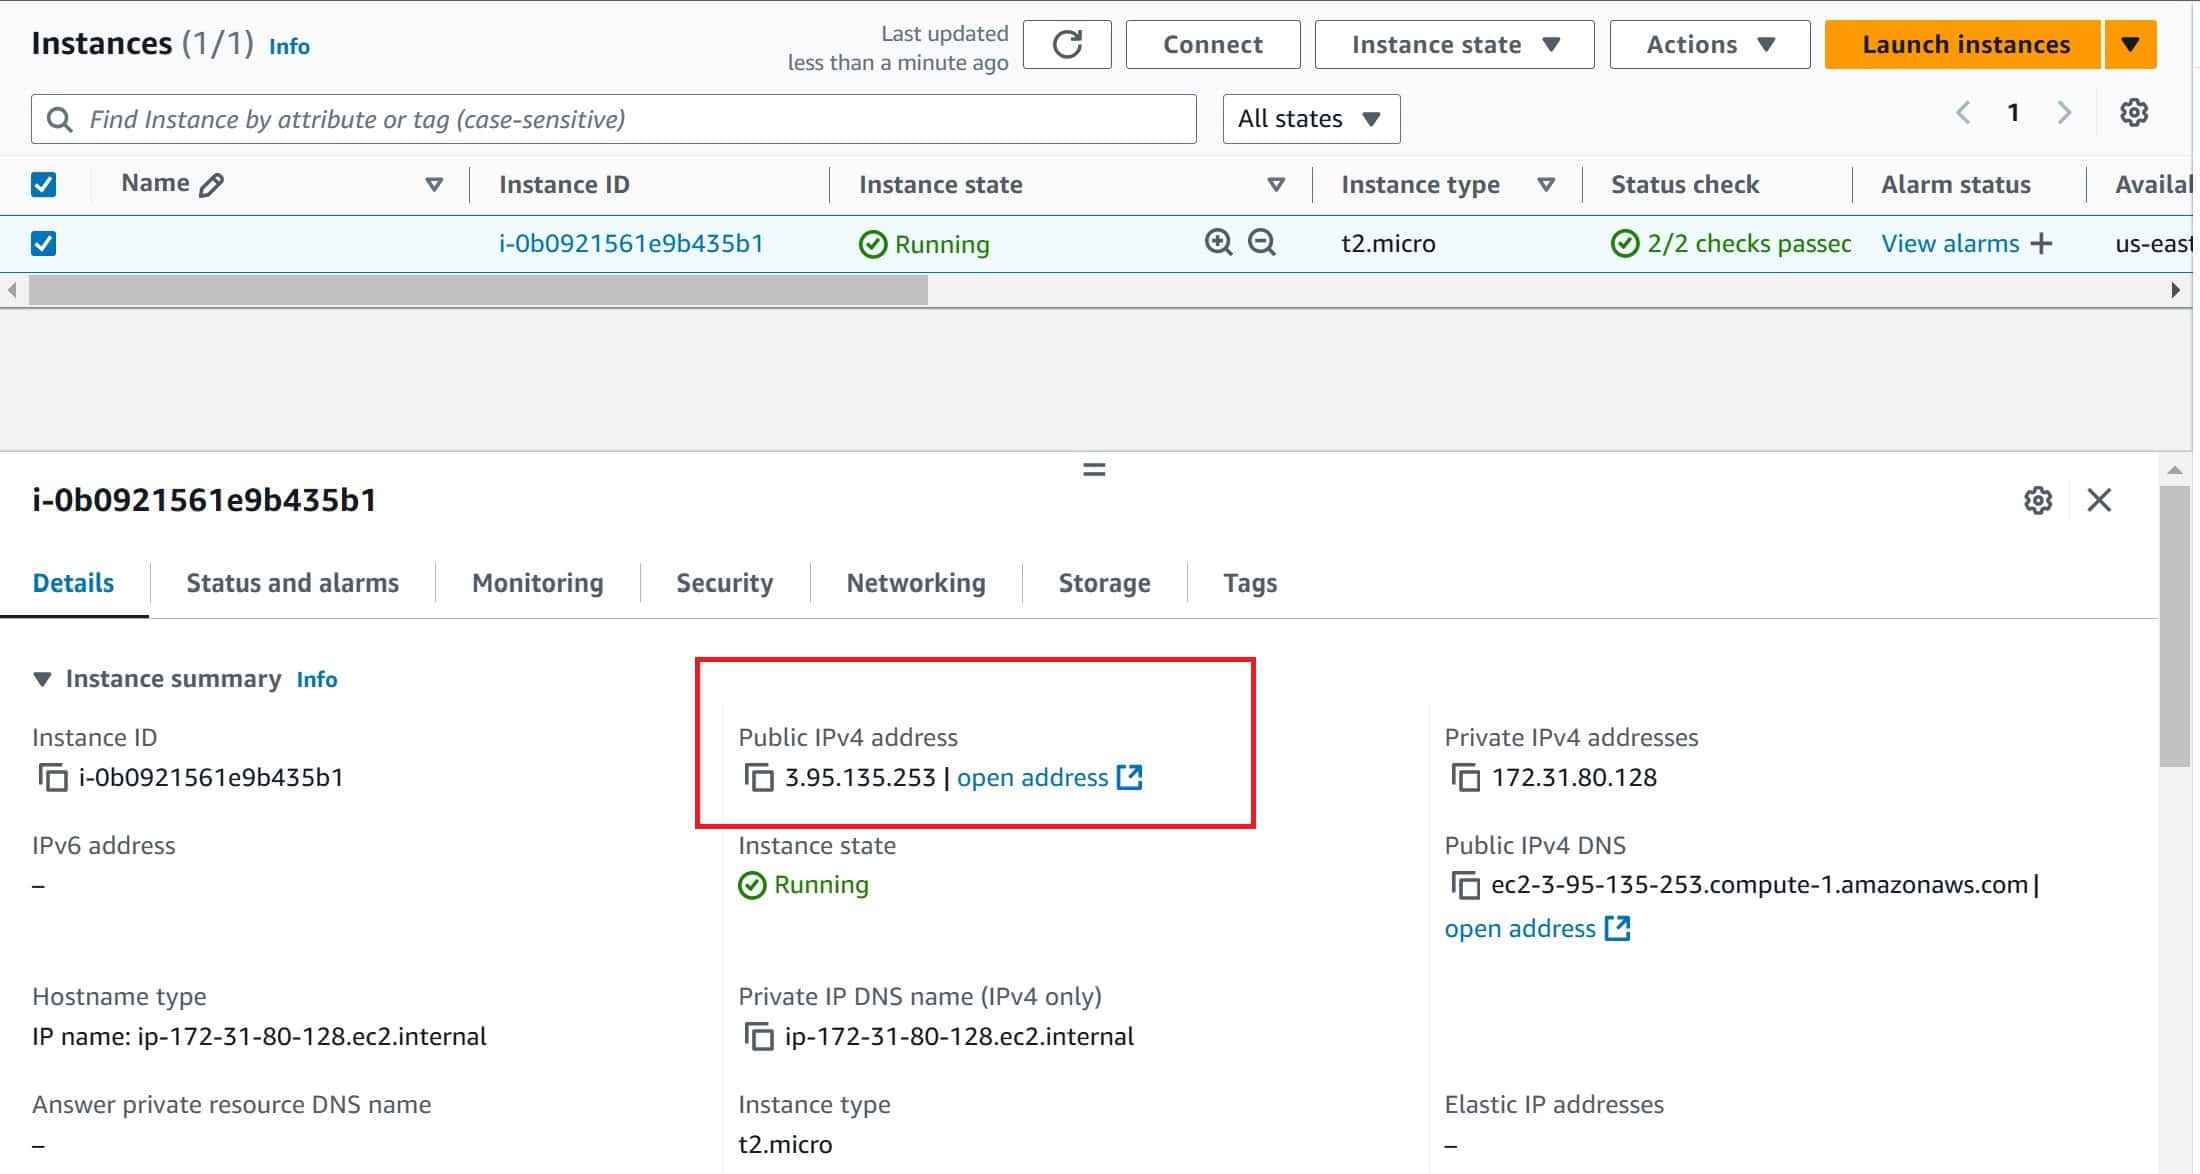Open address link next to public IPv4
The height and width of the screenshot is (1174, 2200).
point(1032,777)
